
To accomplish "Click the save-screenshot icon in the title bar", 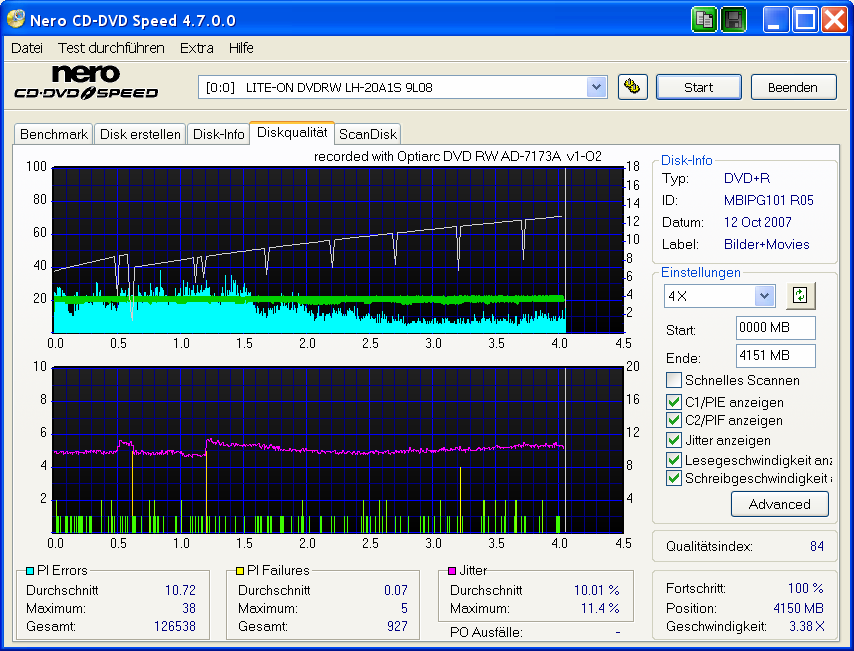I will click(x=733, y=19).
